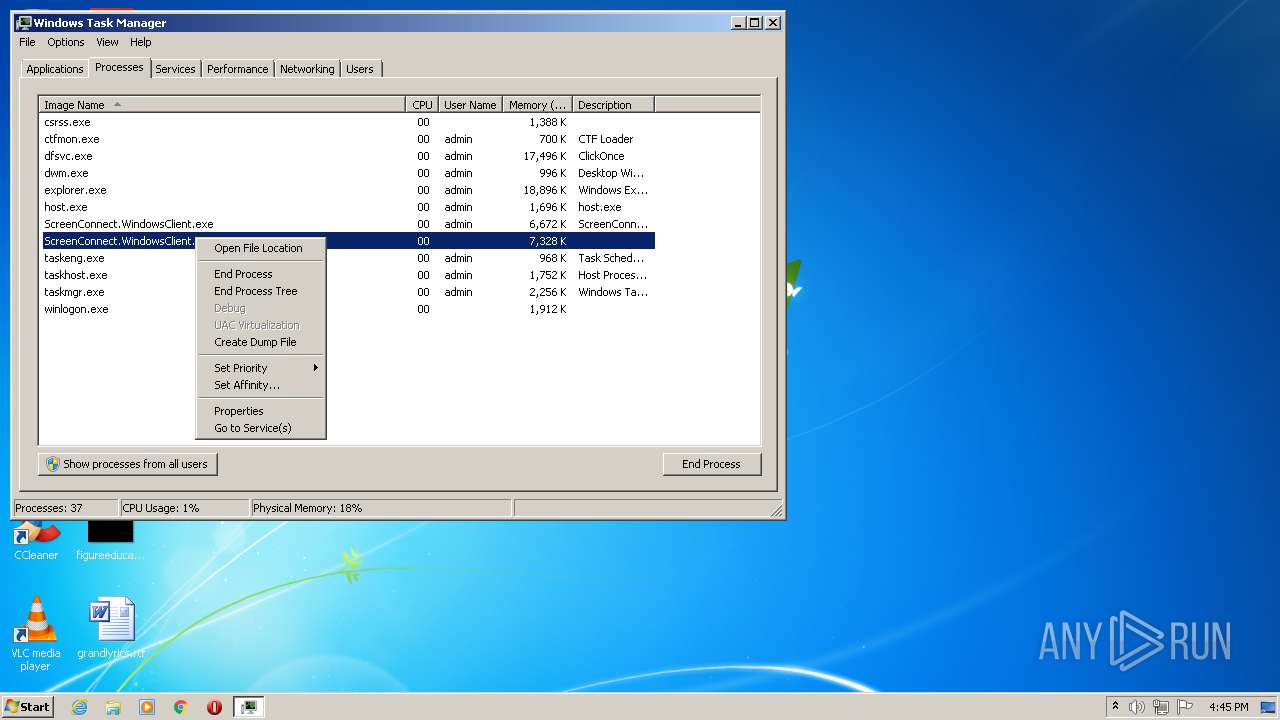Choose Properties in the context menu
This screenshot has height=720, width=1280.
click(x=261, y=411)
